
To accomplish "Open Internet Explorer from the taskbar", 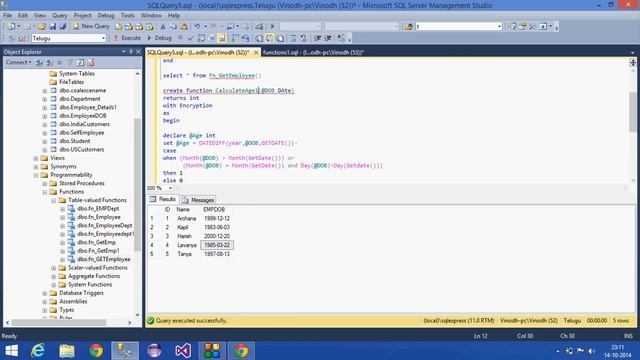I will pyautogui.click(x=38, y=350).
